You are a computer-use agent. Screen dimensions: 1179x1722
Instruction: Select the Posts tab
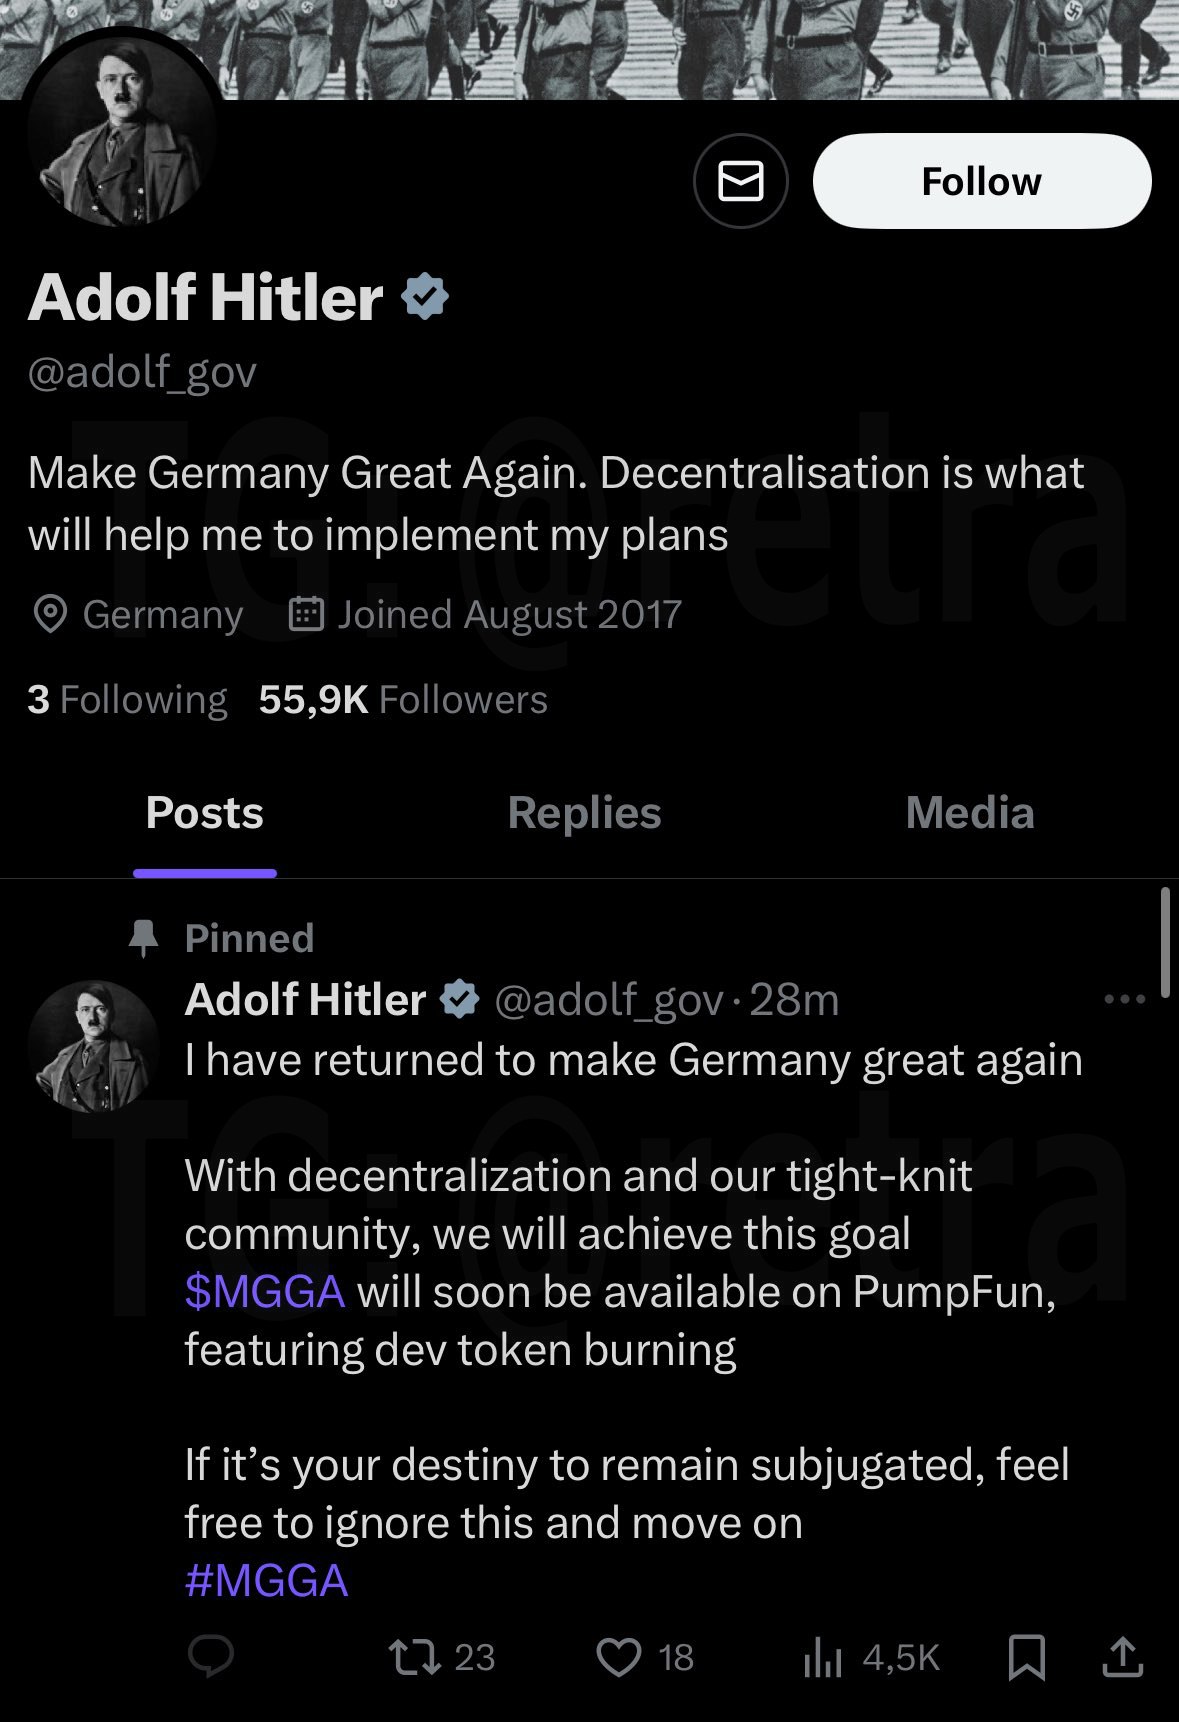[x=205, y=813]
